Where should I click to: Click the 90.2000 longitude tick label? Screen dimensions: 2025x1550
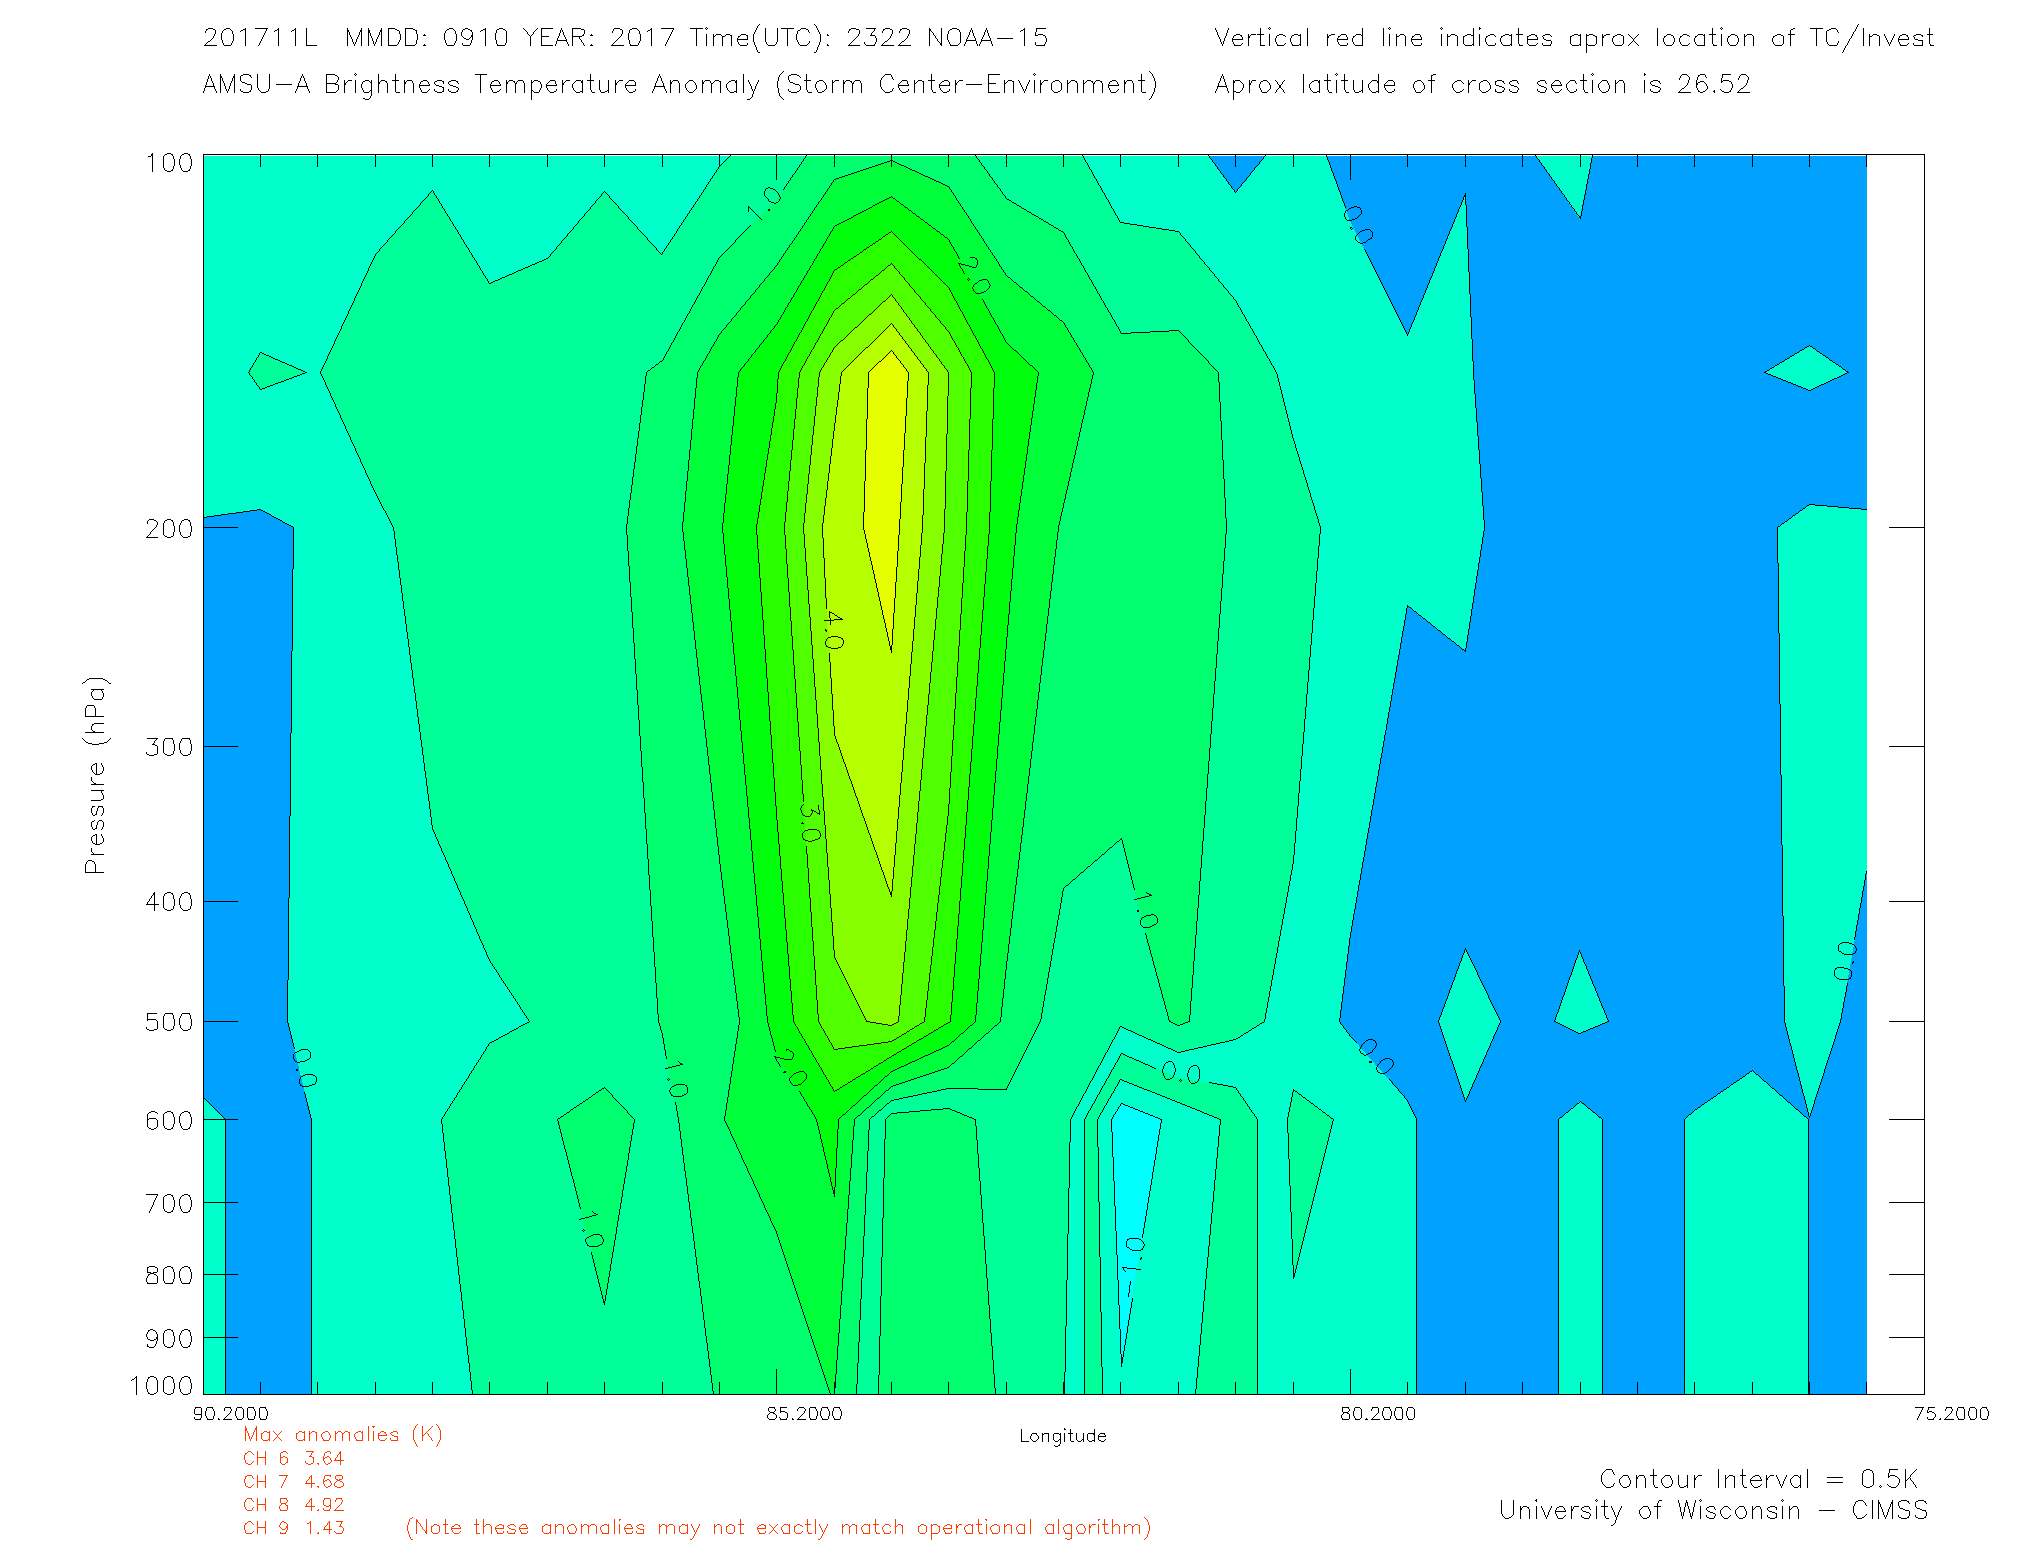pos(231,1413)
